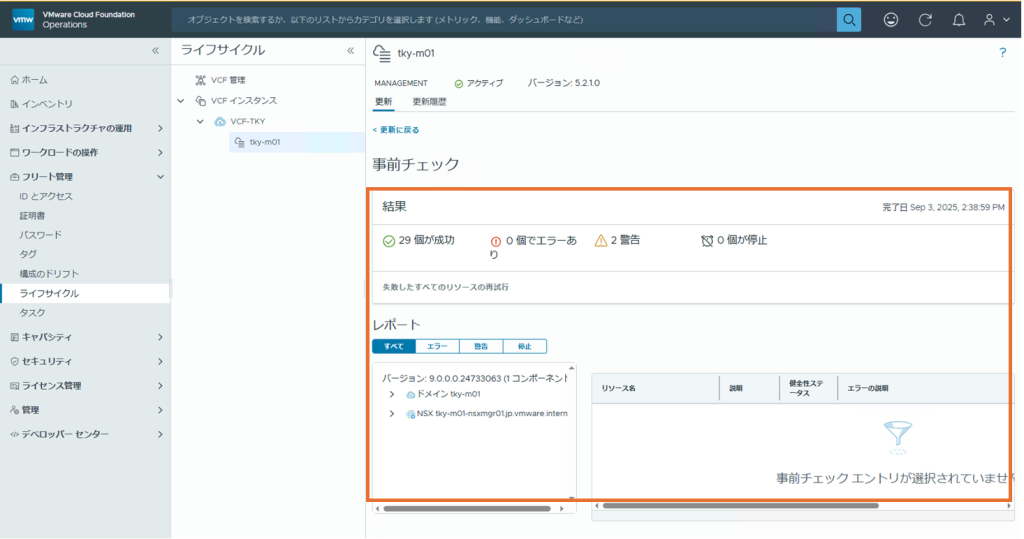1024x539 pixels.
Task: Expand NSX tky-m01-nsxmgr01 report row
Action: pos(392,414)
